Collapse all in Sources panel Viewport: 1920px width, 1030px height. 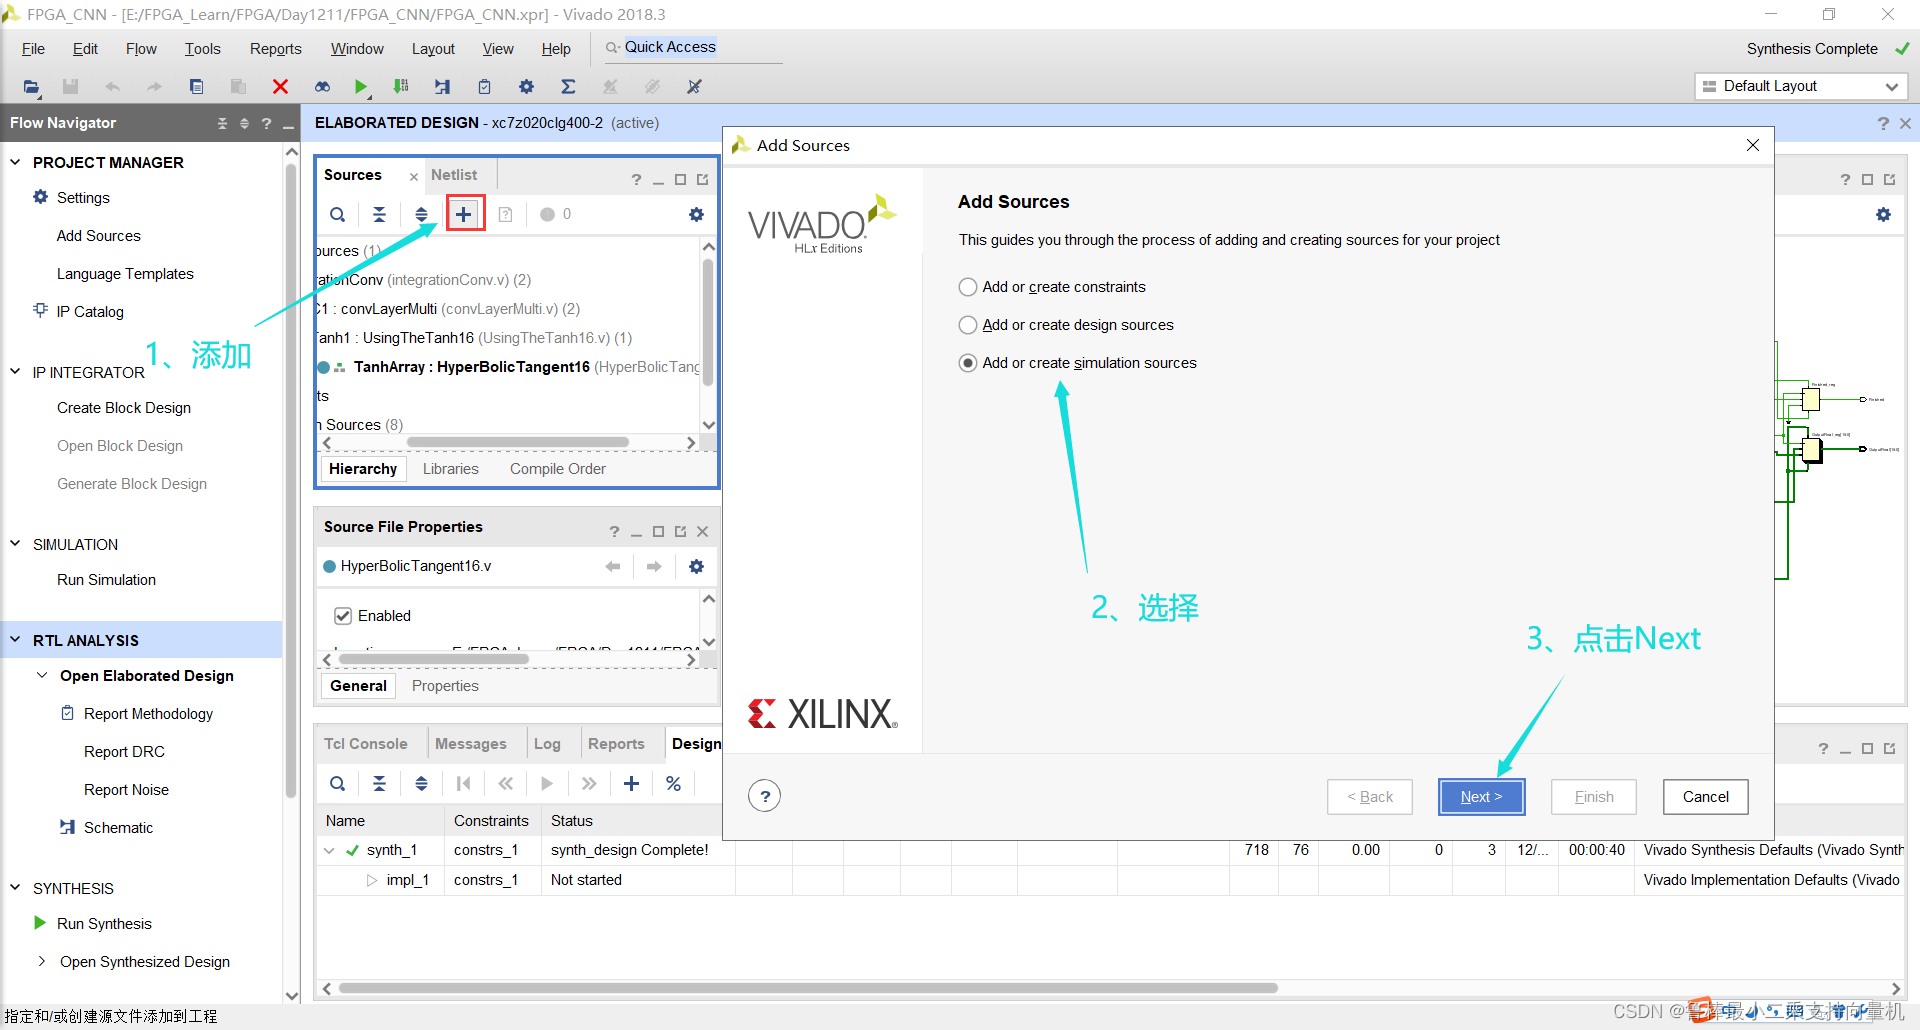point(379,214)
